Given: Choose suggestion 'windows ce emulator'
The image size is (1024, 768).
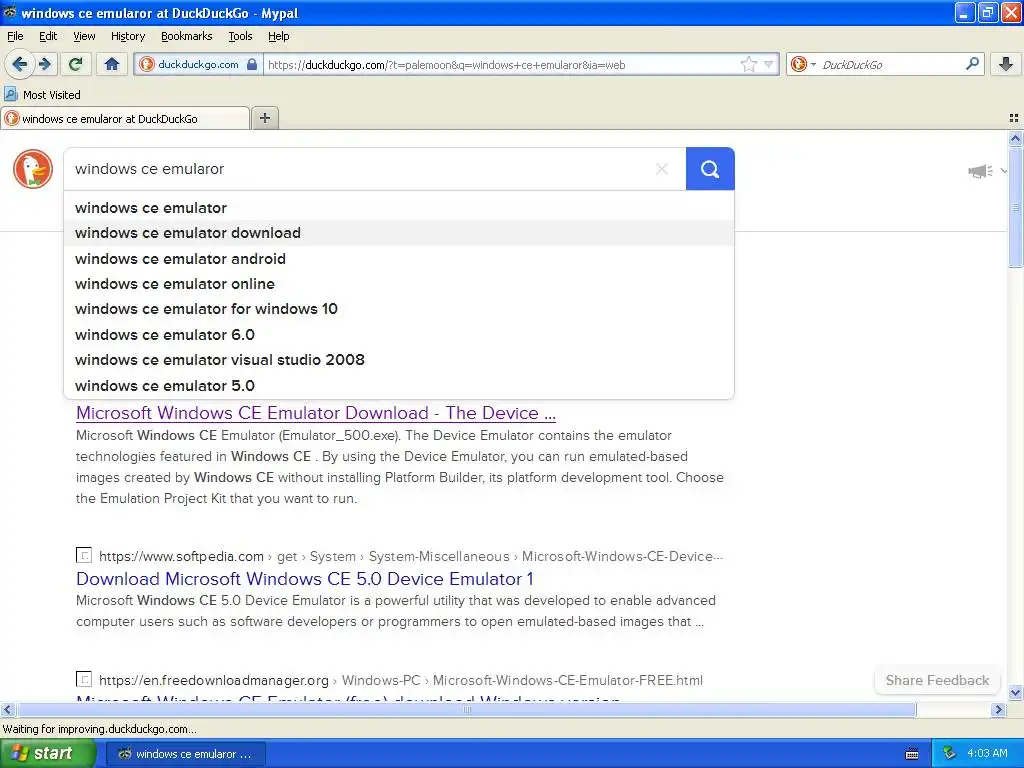Looking at the screenshot, I should pyautogui.click(x=399, y=208).
